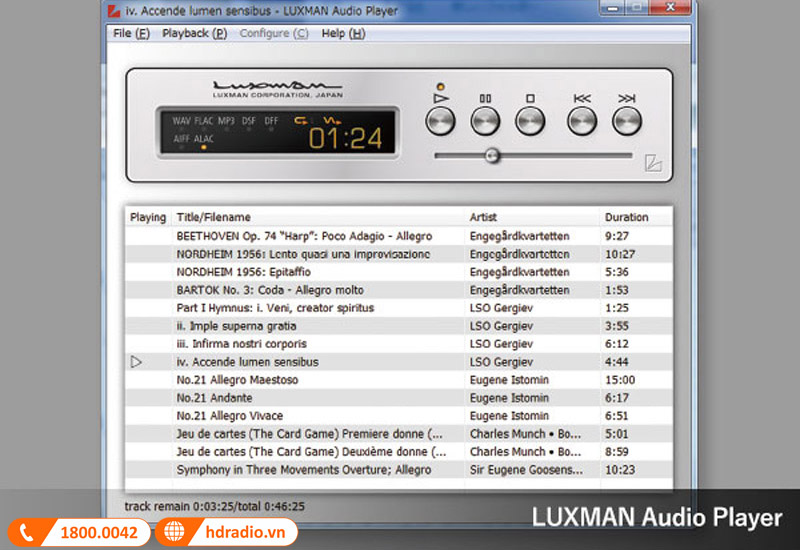
Task: Skip to next track knob
Action: pyautogui.click(x=627, y=121)
